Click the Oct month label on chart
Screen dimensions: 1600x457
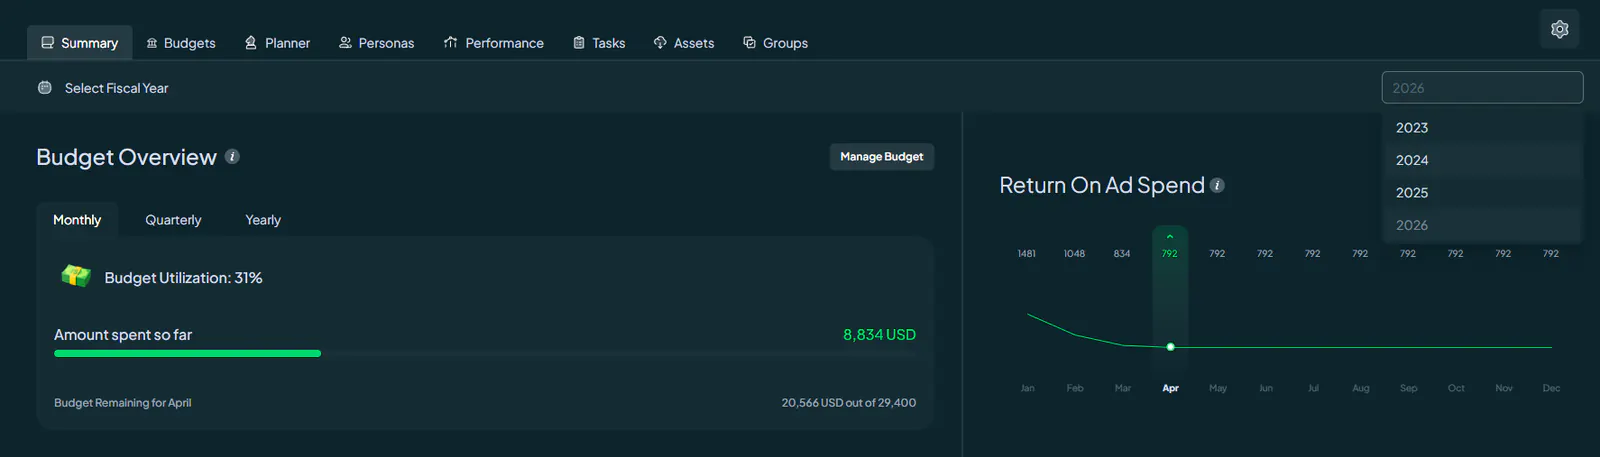(1456, 388)
